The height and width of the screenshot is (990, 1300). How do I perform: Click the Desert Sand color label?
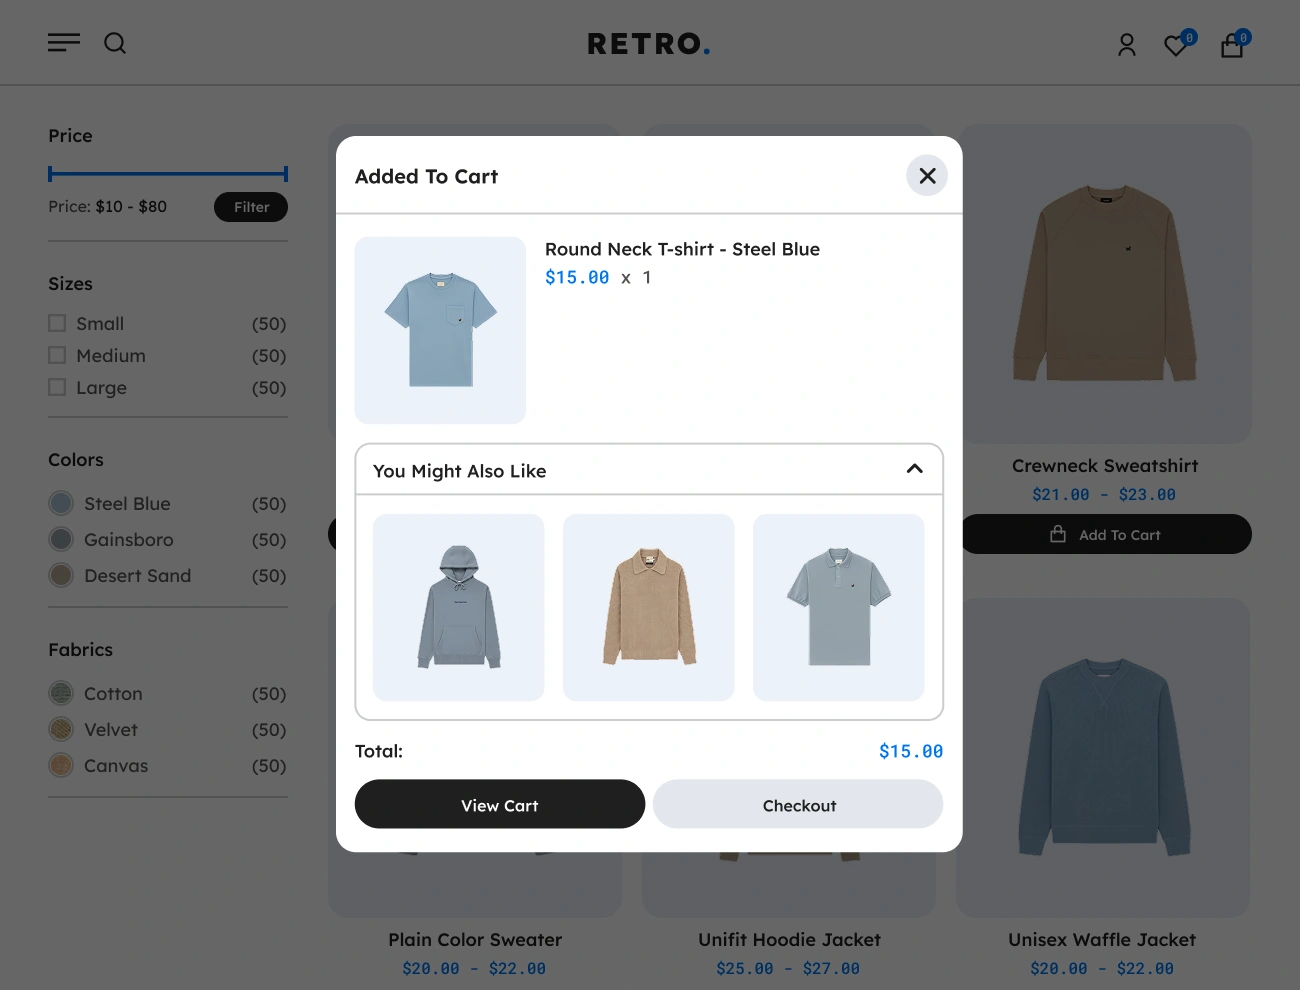pyautogui.click(x=137, y=575)
